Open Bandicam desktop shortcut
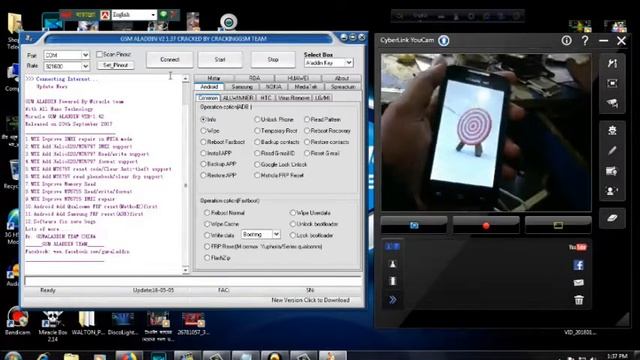640x360 pixels. click(18, 322)
